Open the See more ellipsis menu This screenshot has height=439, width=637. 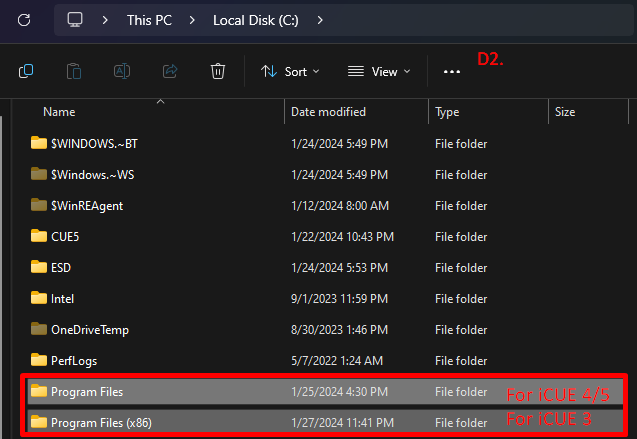452,72
